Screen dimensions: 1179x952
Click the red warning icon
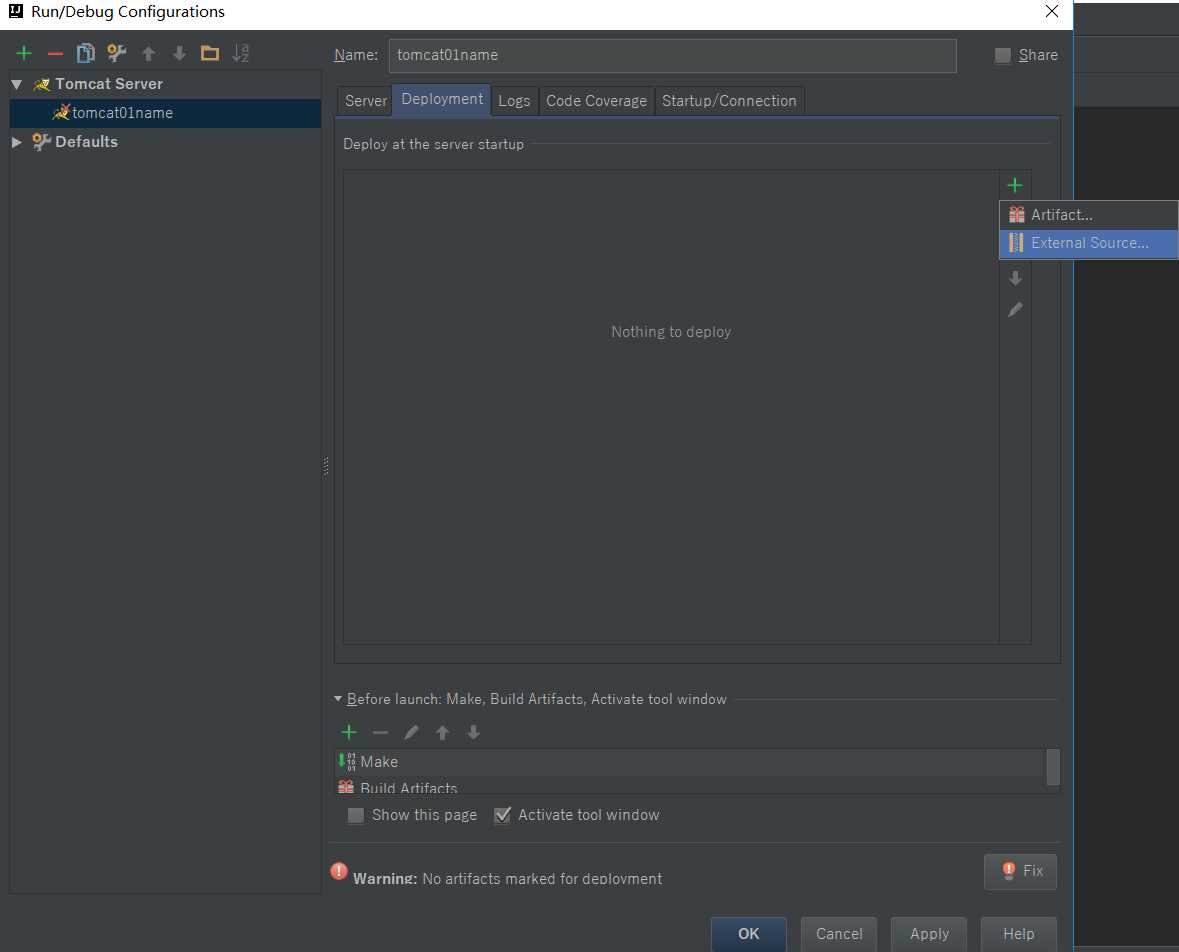(x=339, y=871)
